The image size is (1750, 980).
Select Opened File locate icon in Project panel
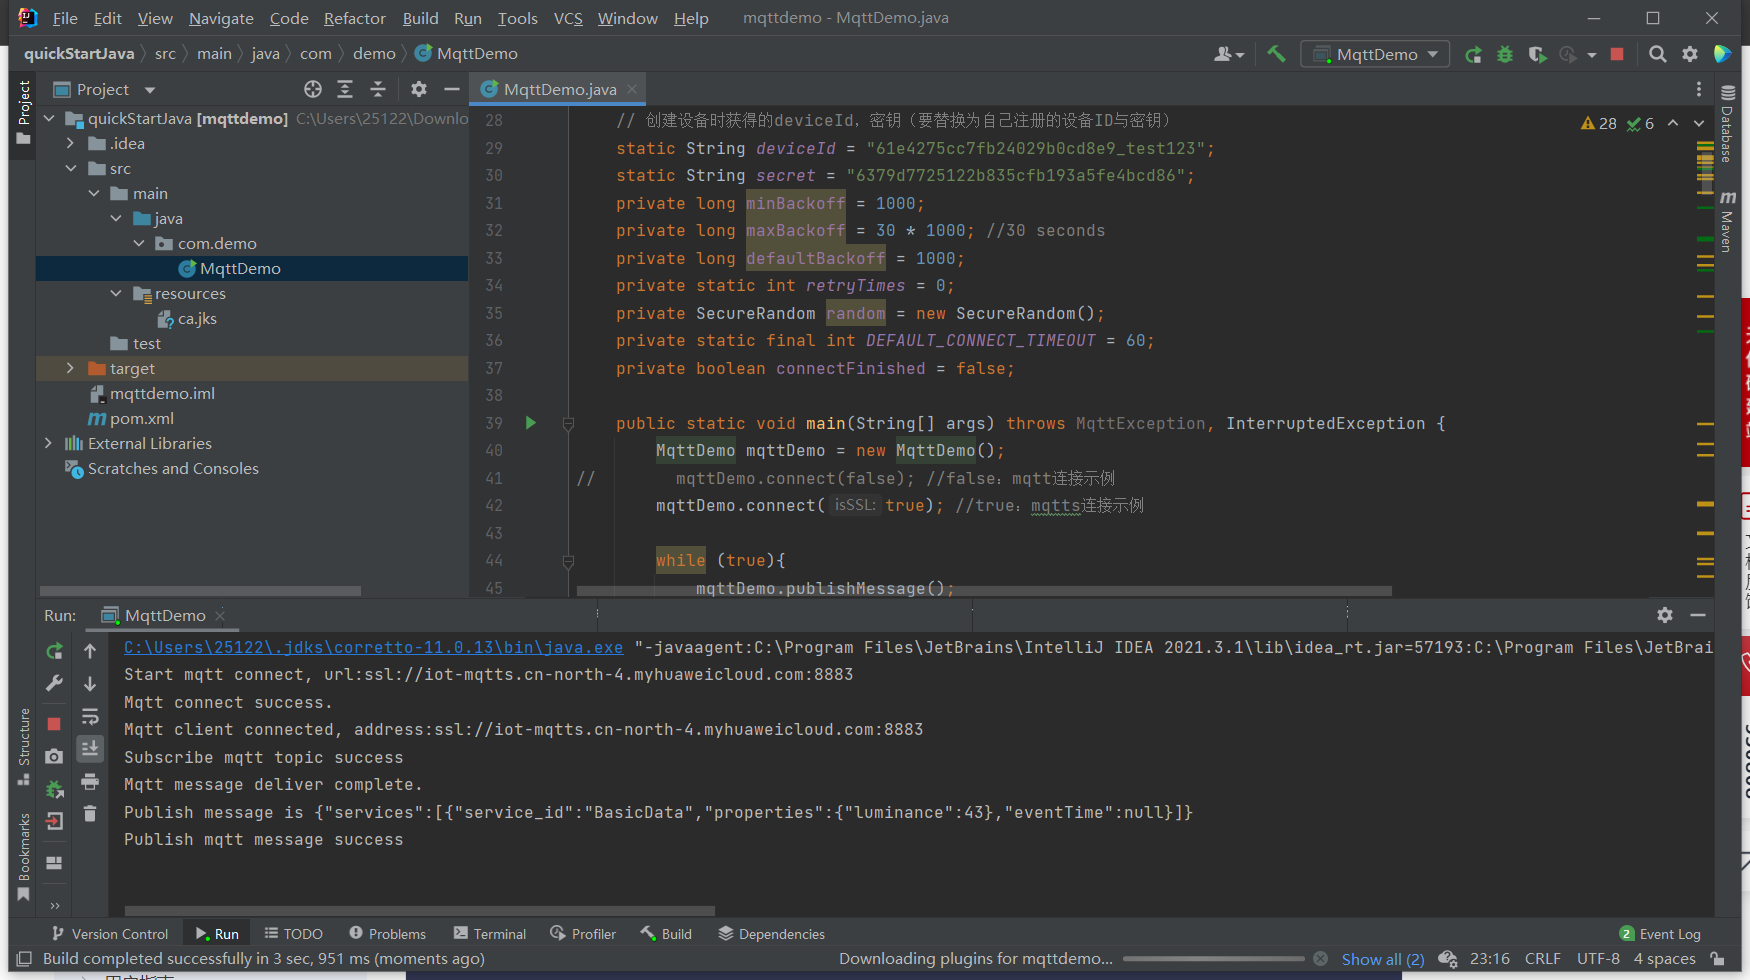[x=313, y=89]
